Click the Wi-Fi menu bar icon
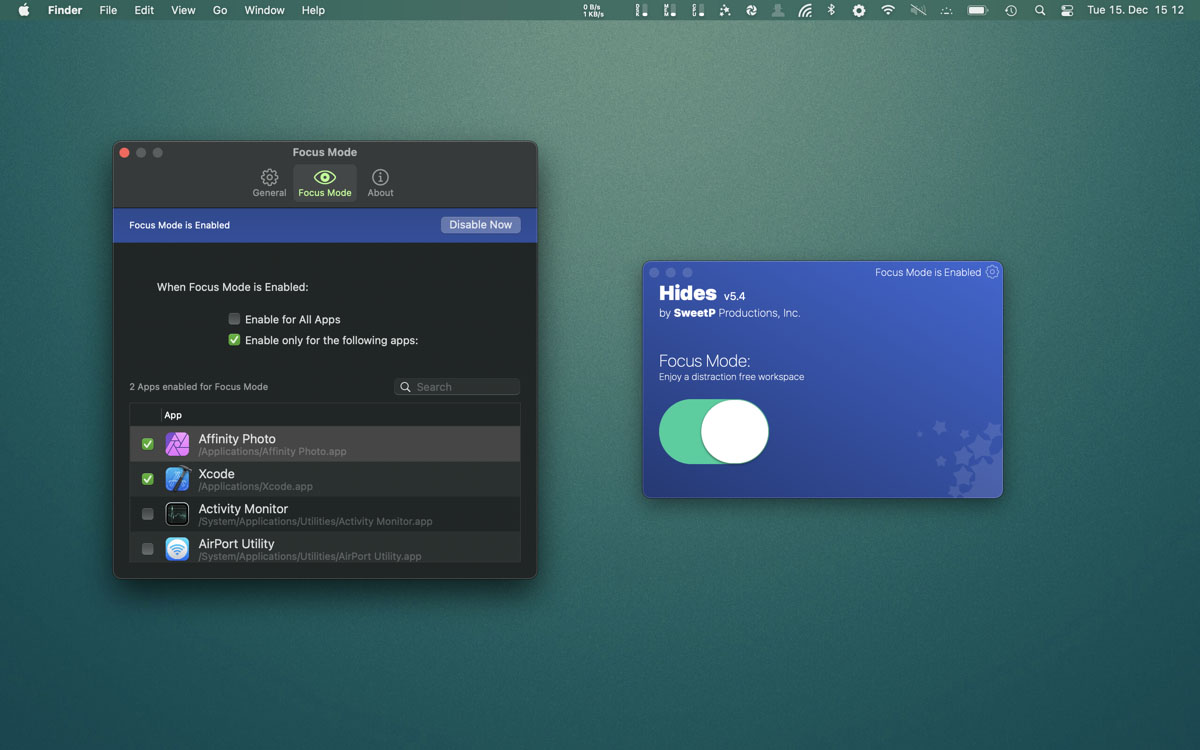The width and height of the screenshot is (1200, 750). [x=888, y=10]
